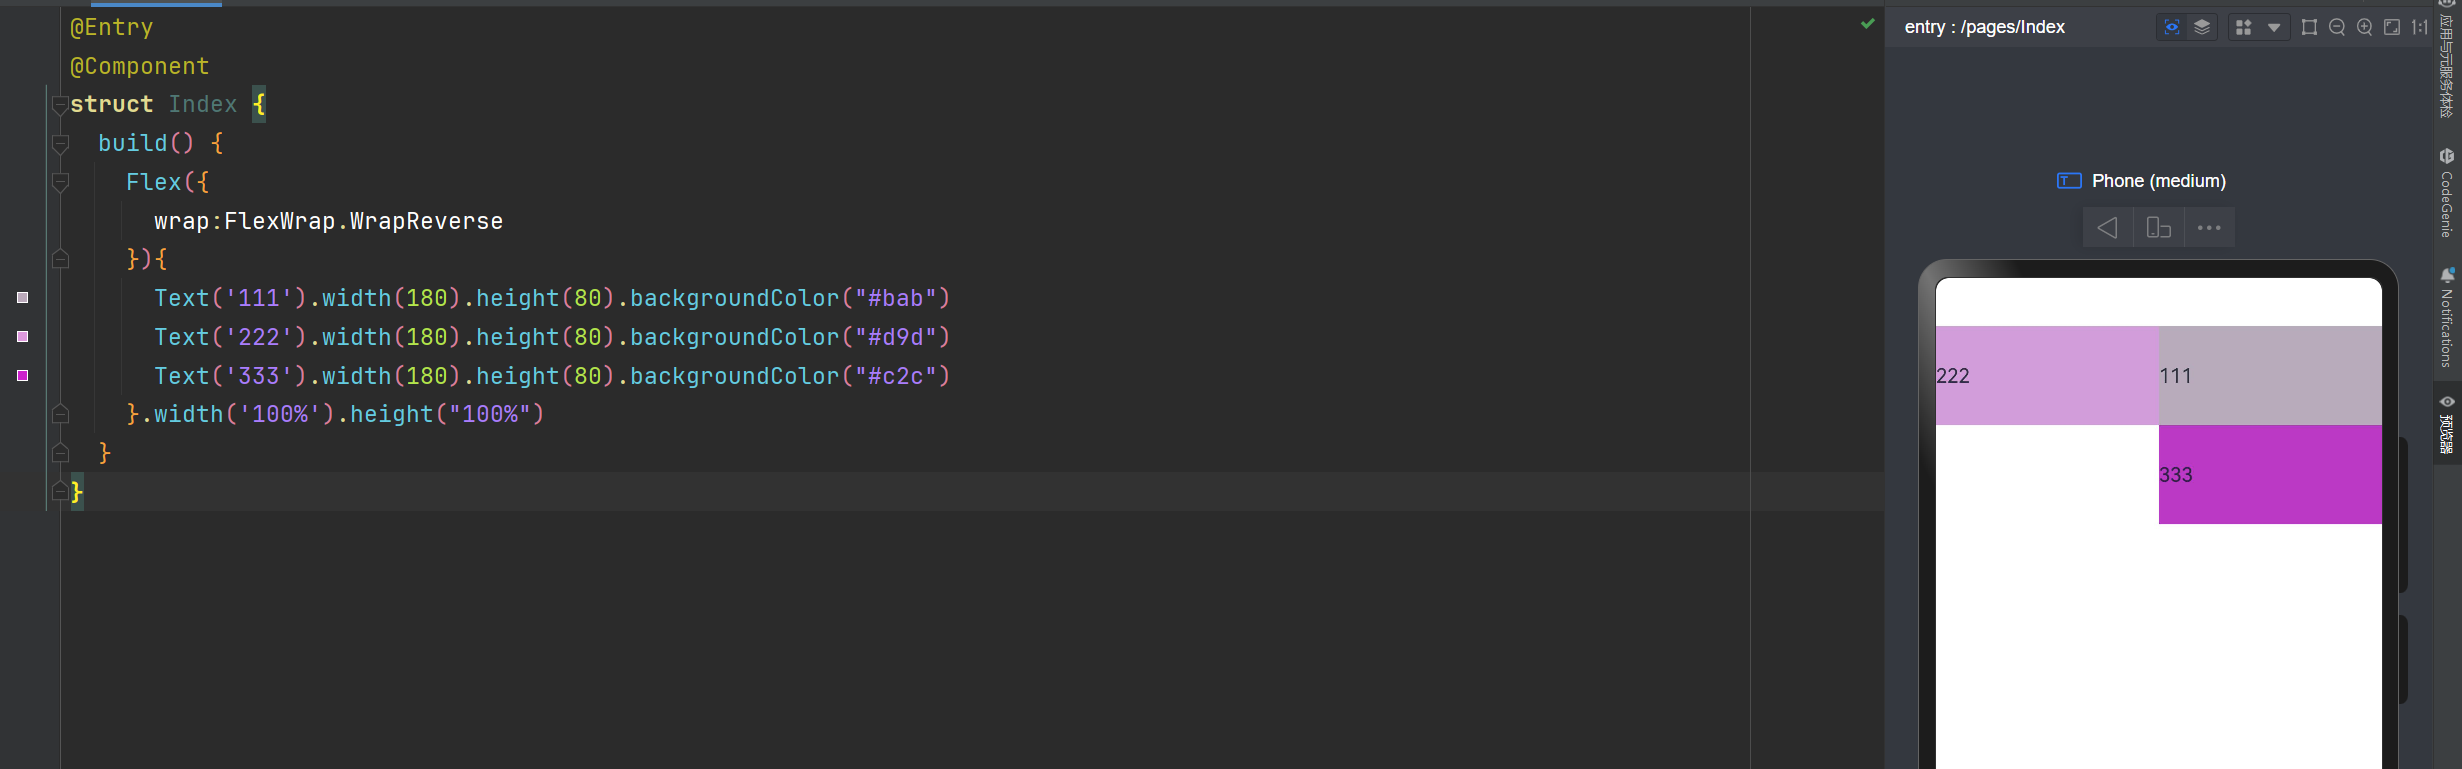This screenshot has height=769, width=2462.
Task: Reset preview to 1:1 scale
Action: [2420, 27]
